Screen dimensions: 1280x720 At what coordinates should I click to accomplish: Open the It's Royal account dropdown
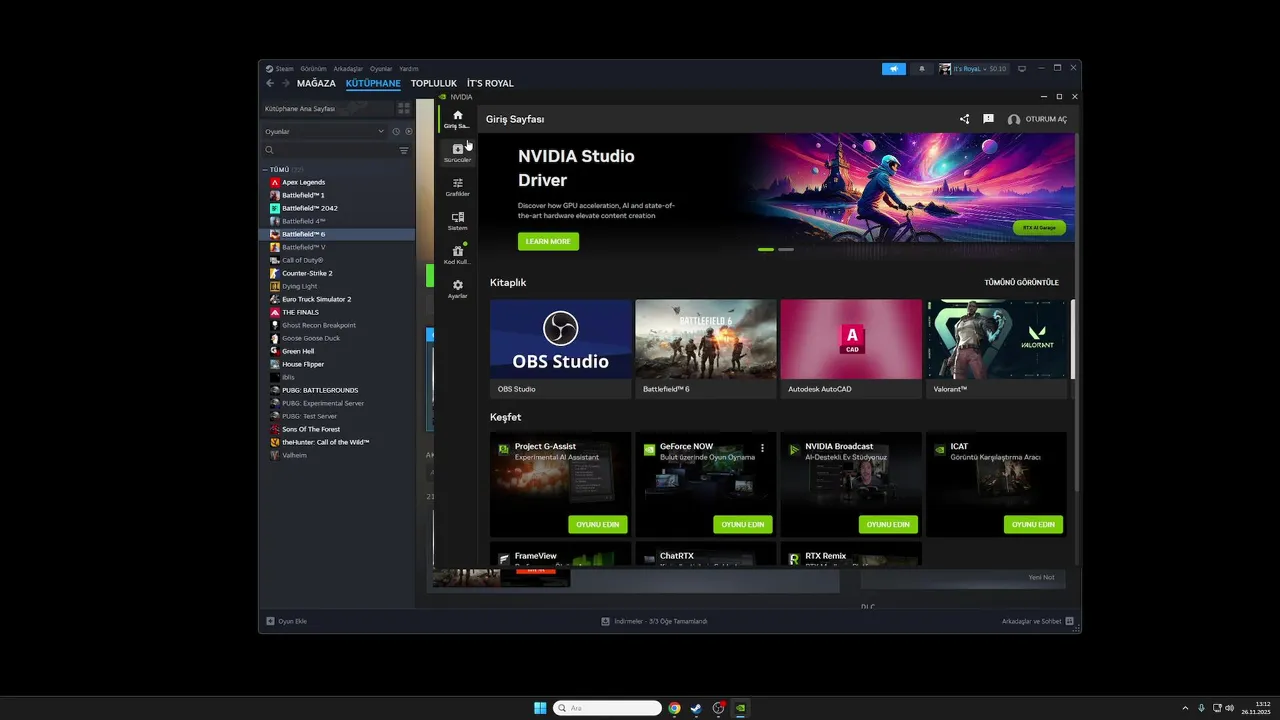pos(973,69)
